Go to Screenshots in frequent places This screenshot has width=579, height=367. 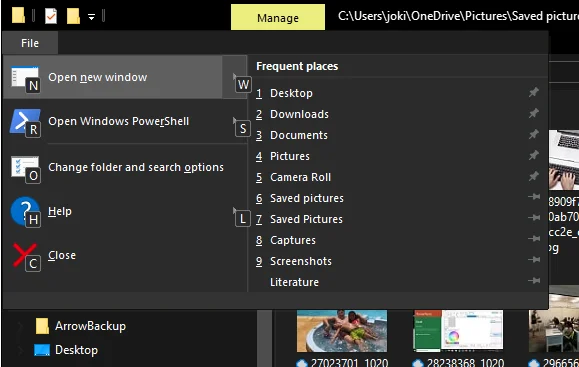click(x=301, y=261)
